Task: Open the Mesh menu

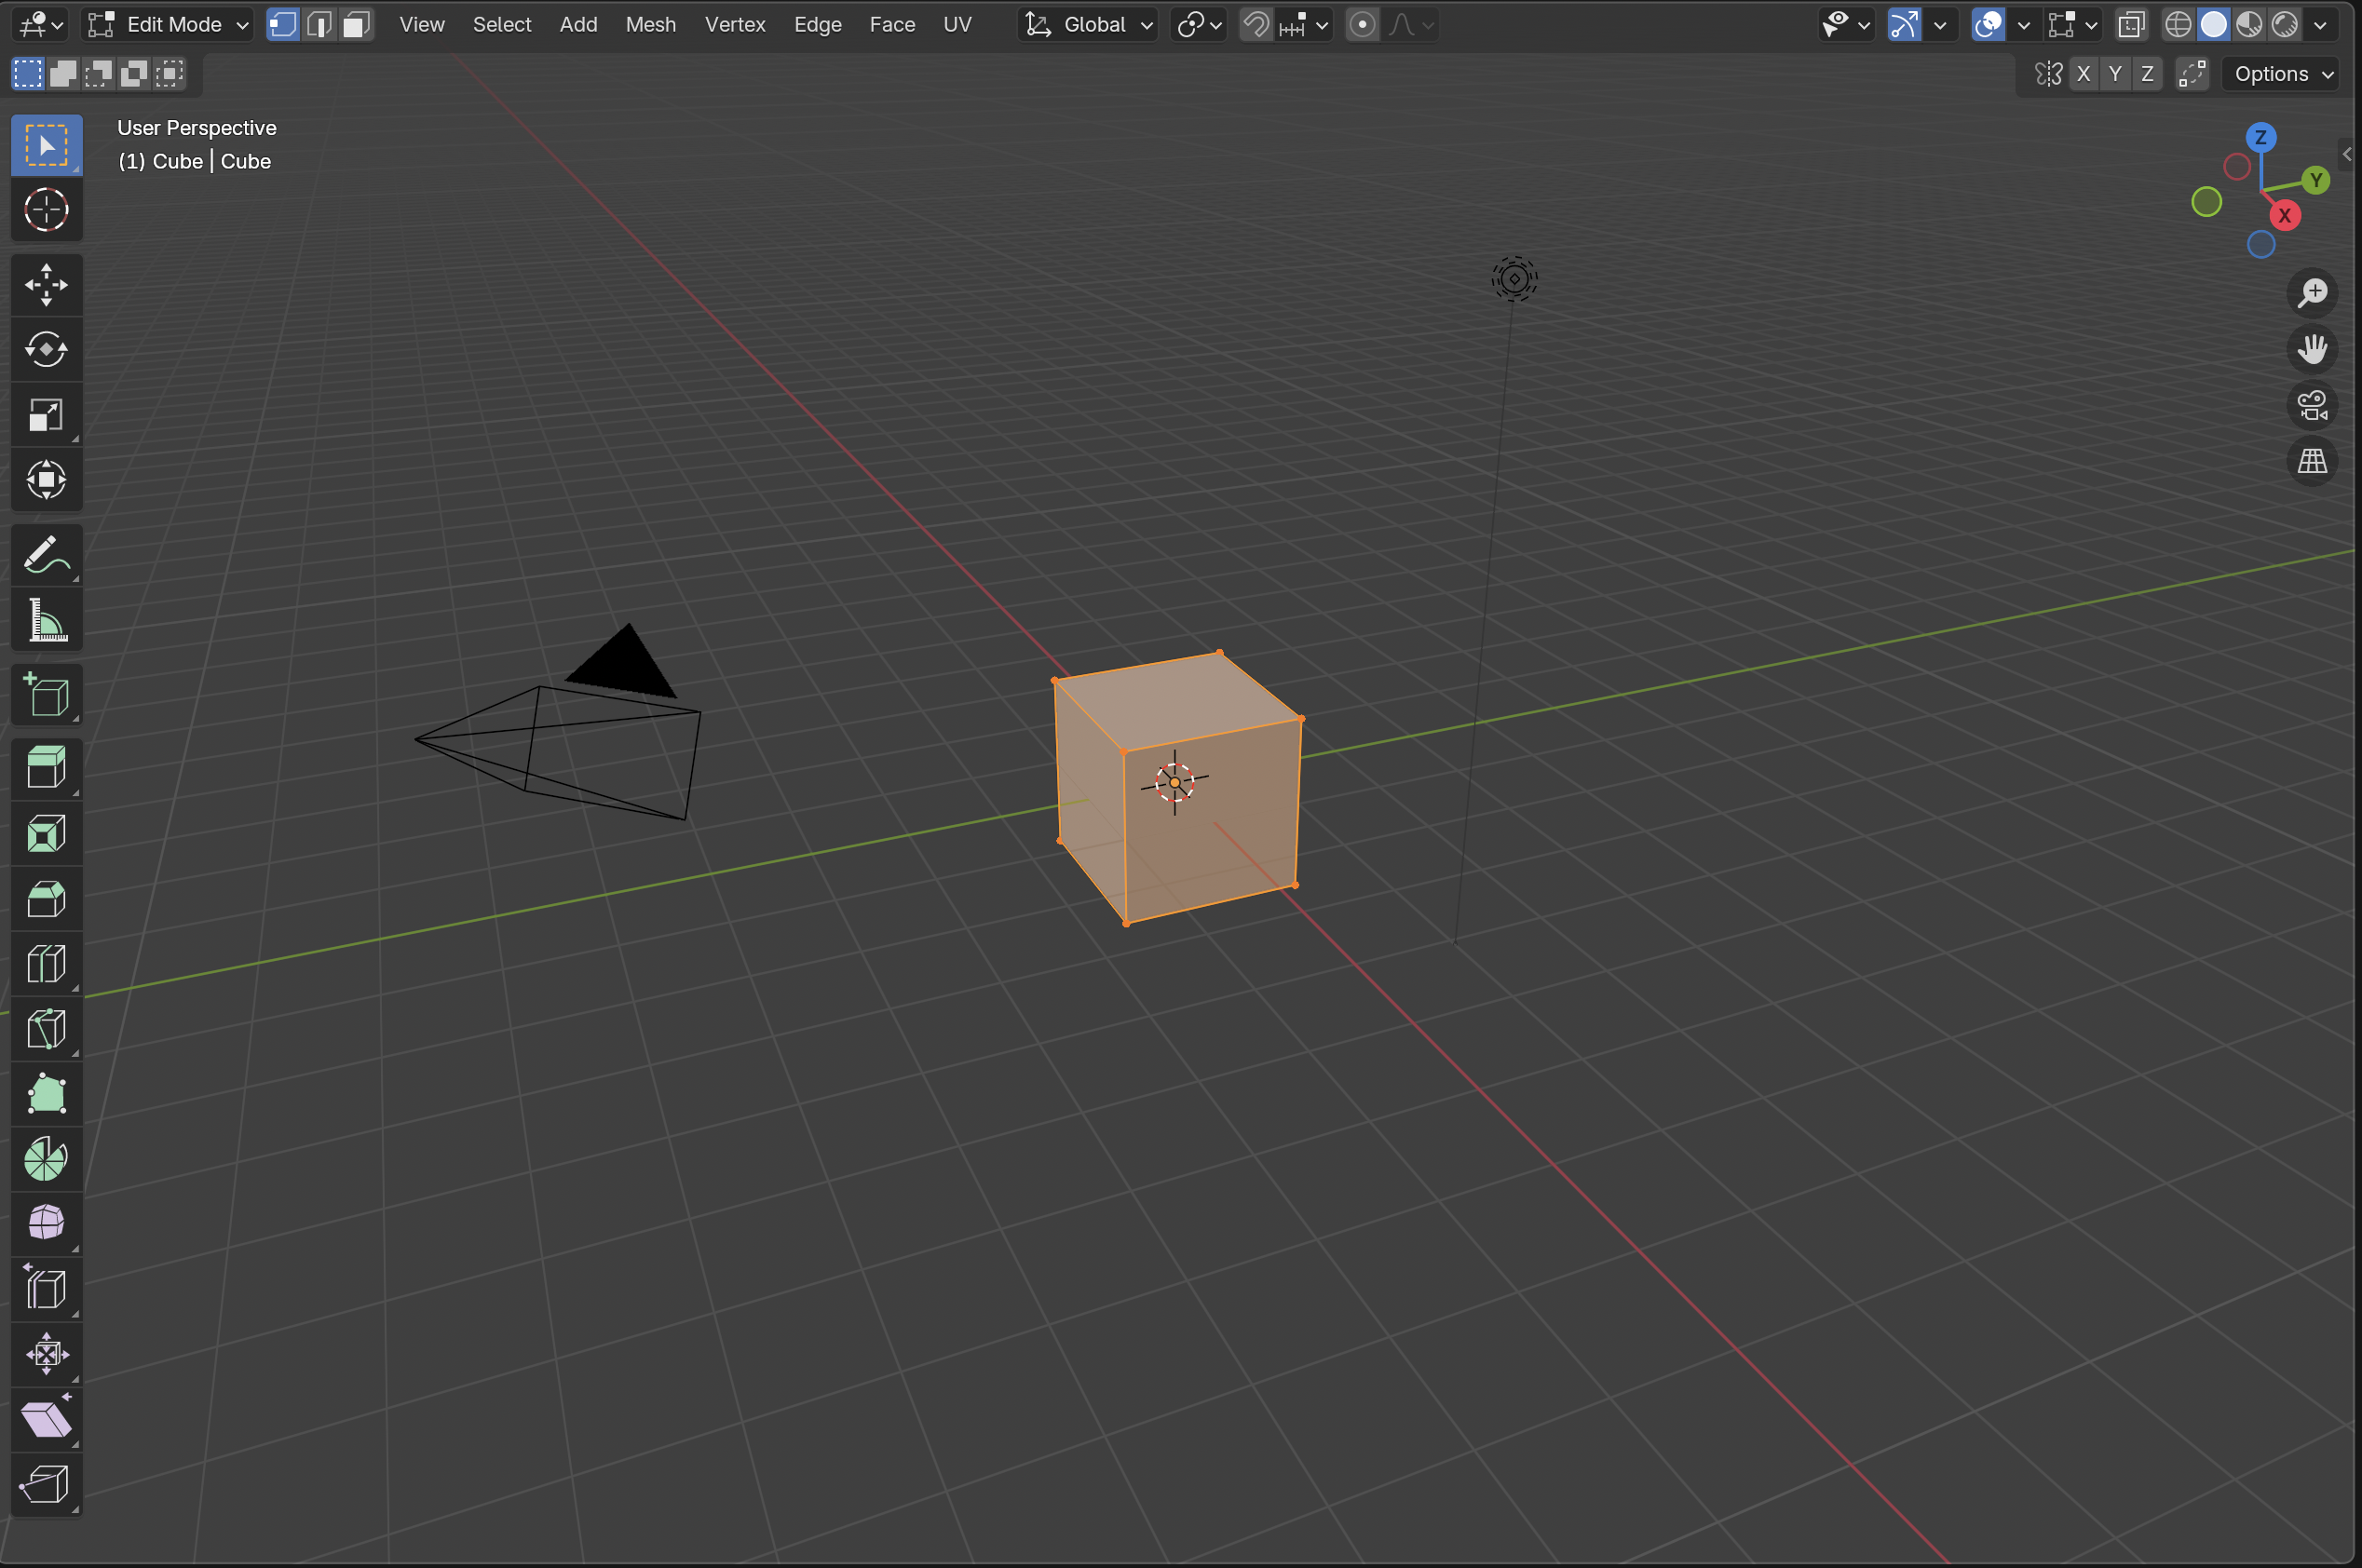Action: coord(651,24)
